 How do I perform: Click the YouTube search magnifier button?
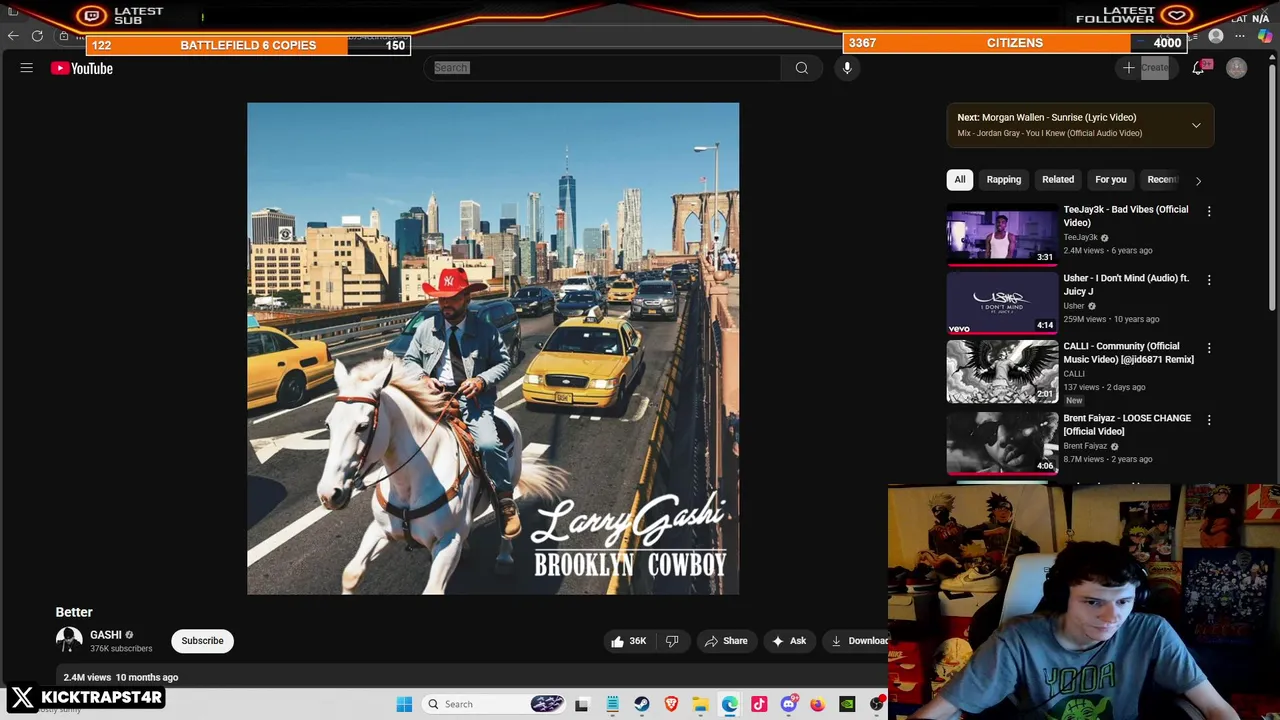(802, 68)
